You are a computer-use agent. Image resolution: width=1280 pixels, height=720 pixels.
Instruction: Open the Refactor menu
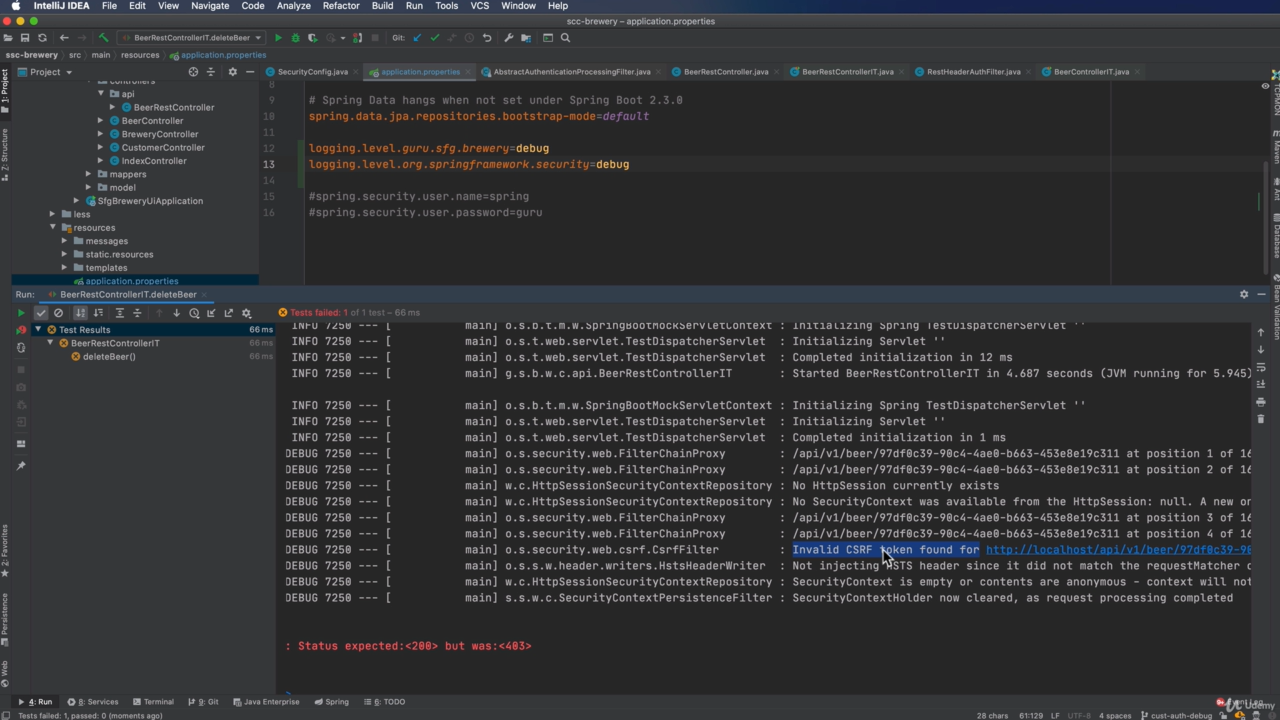(x=340, y=6)
